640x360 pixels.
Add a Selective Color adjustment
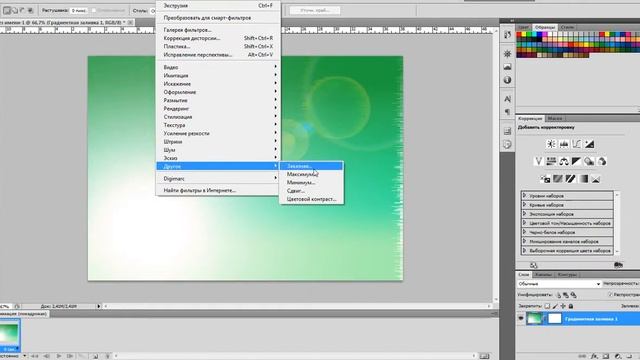pos(596,179)
